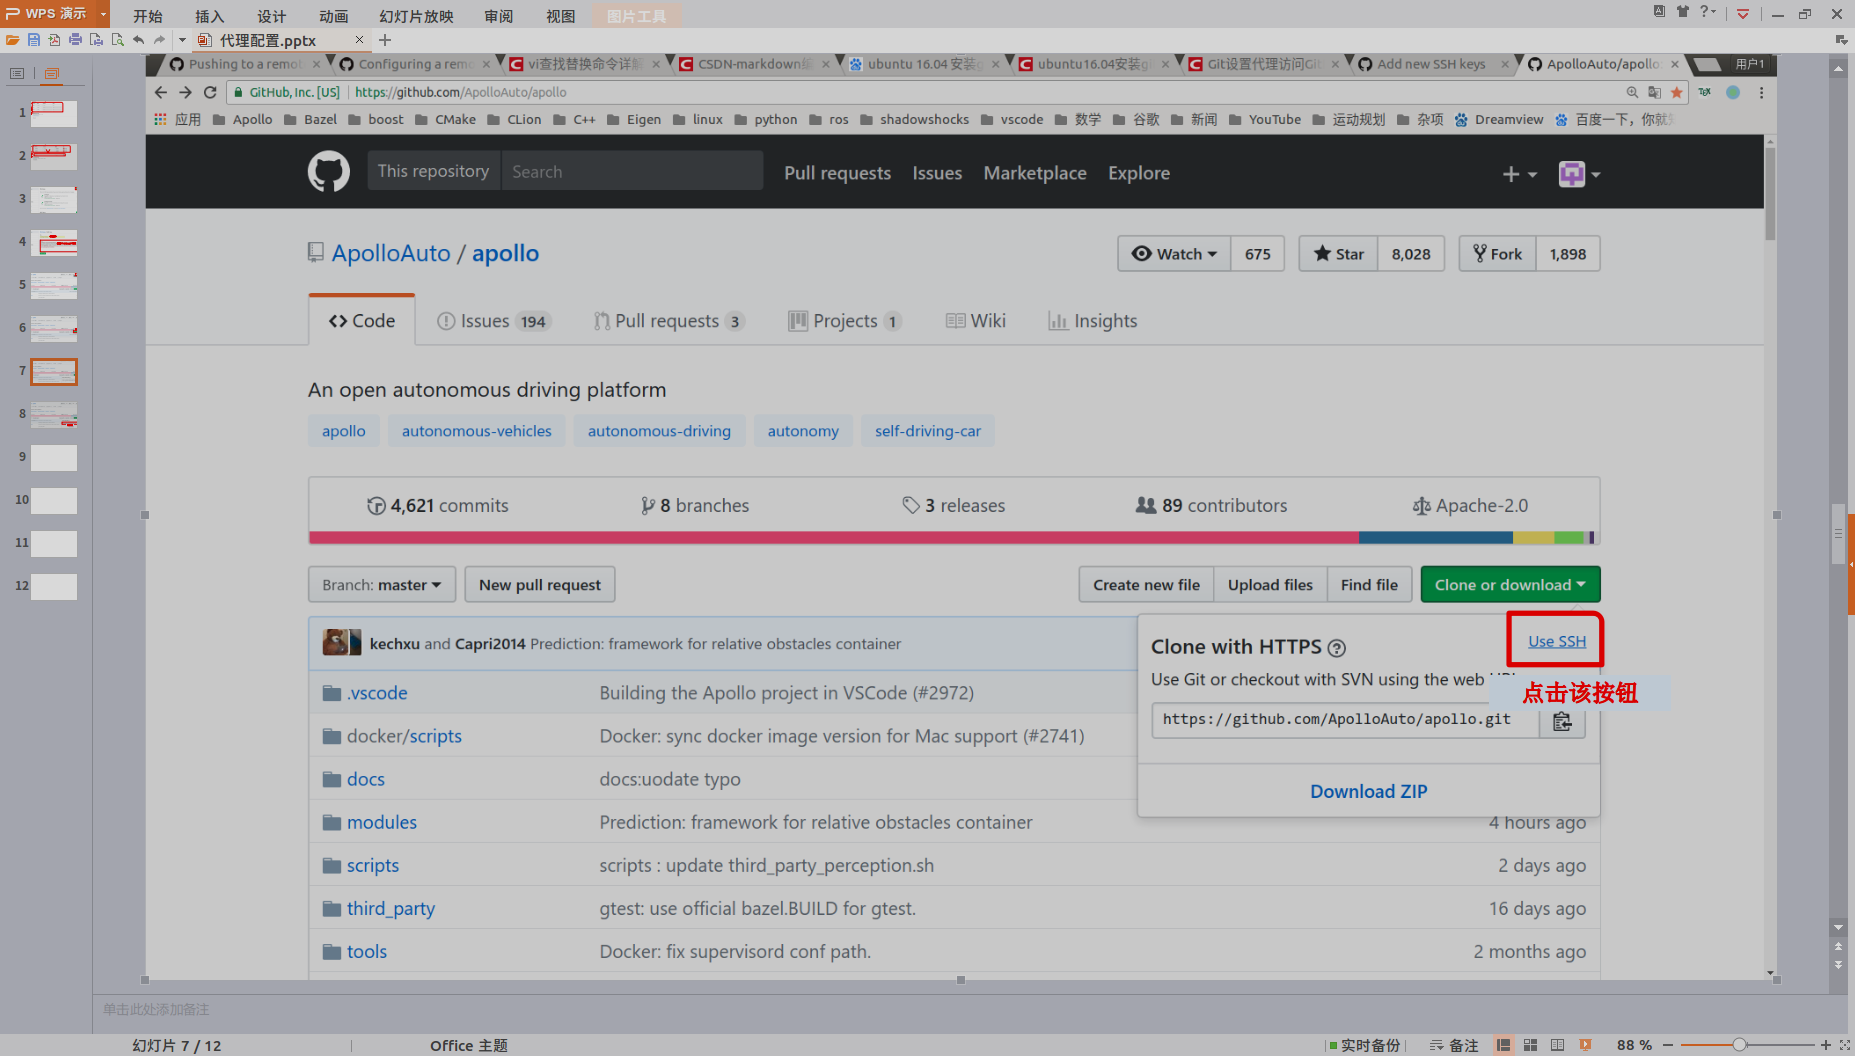Open the skin T-shirt icon in title bar
1855x1056 pixels.
click(x=1683, y=12)
